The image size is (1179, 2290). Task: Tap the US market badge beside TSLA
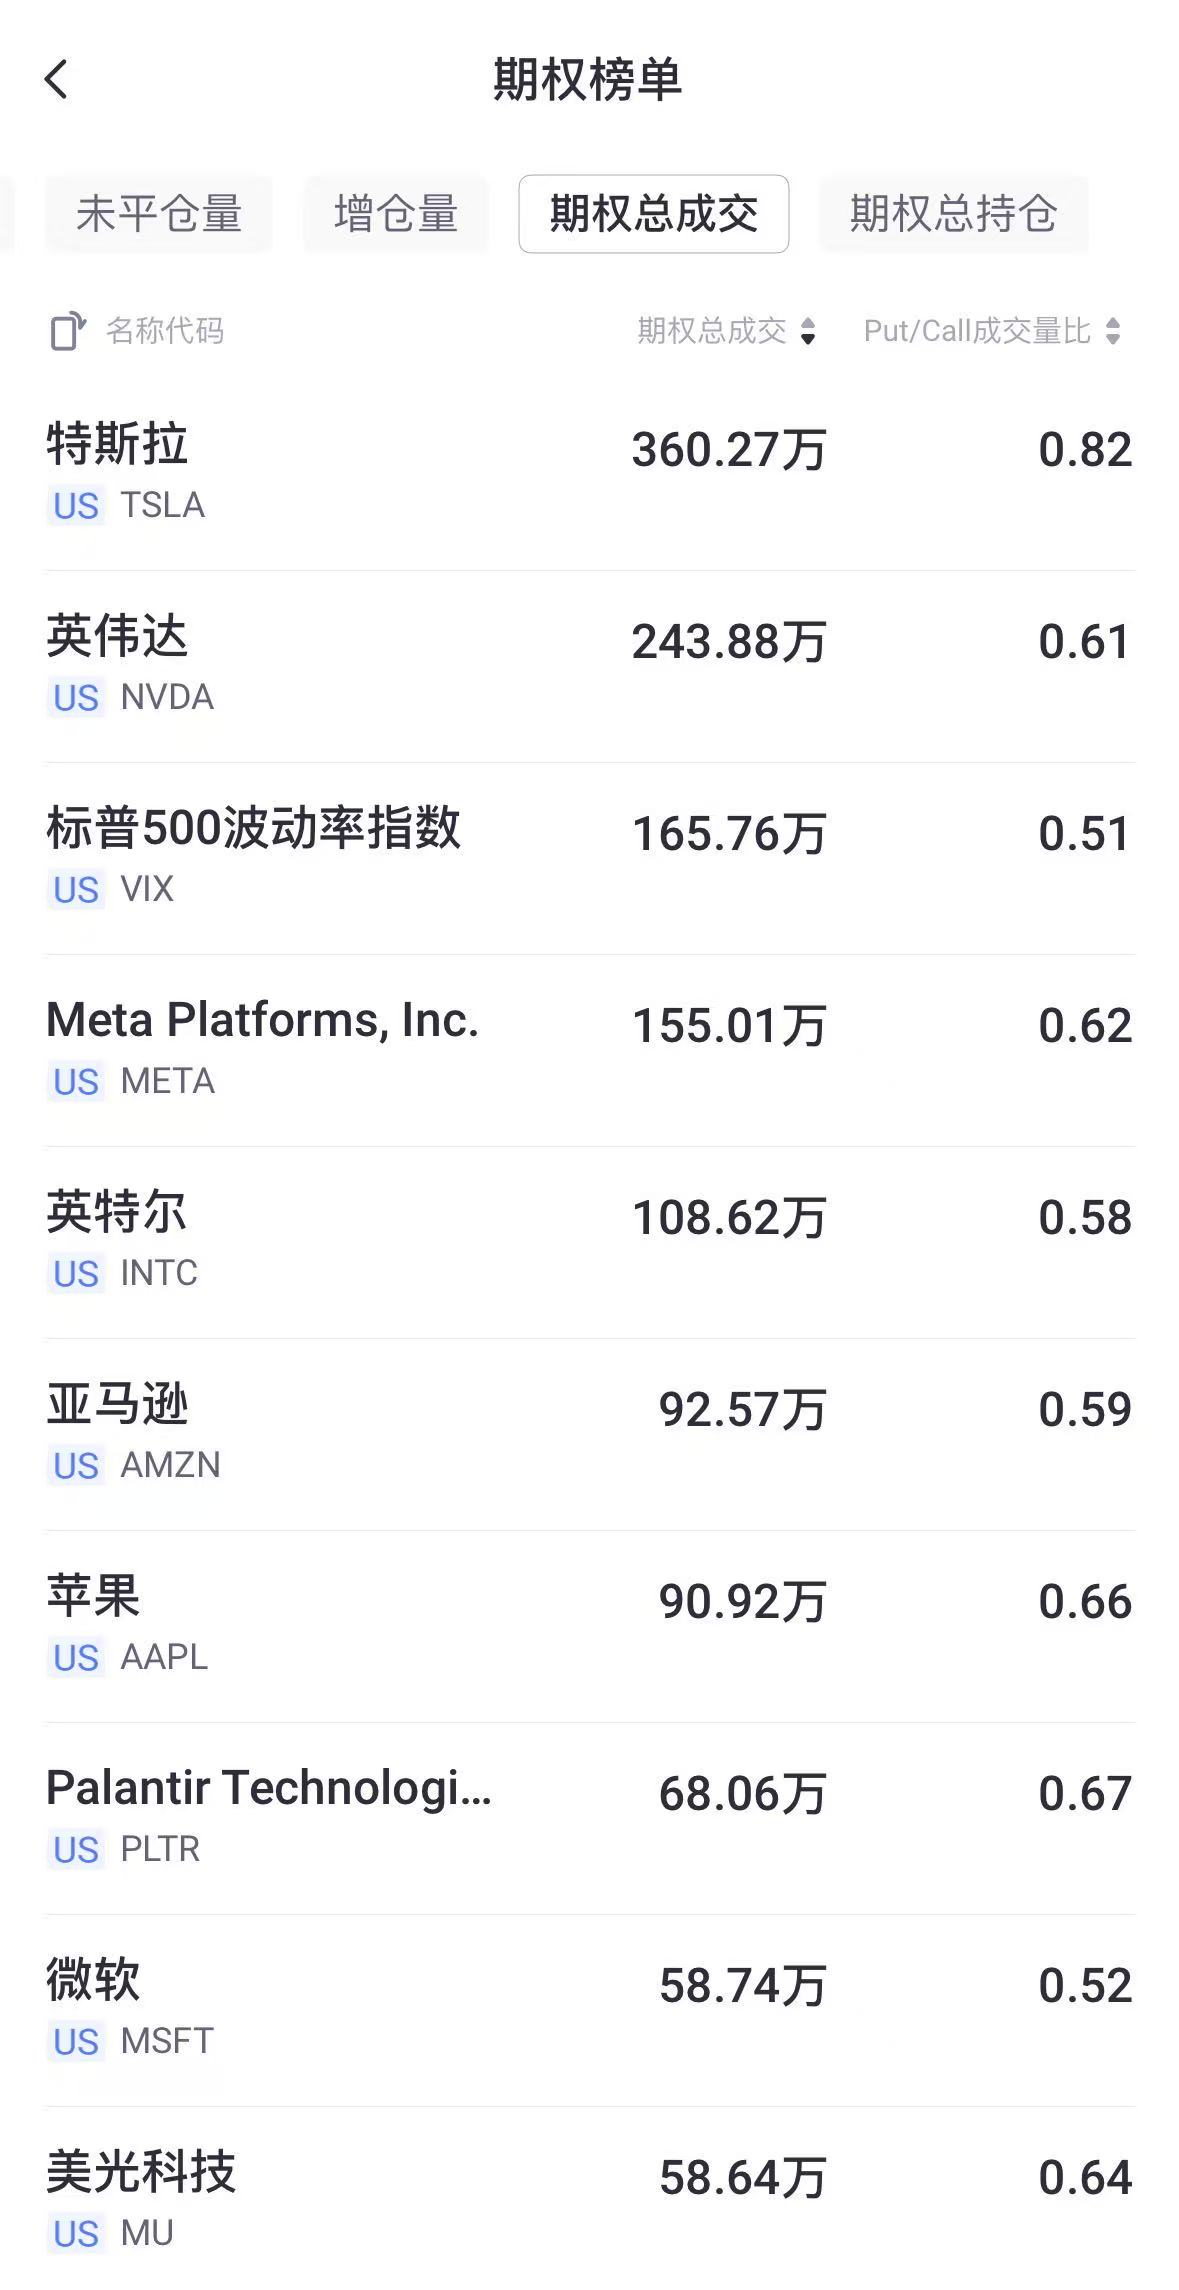click(x=76, y=506)
